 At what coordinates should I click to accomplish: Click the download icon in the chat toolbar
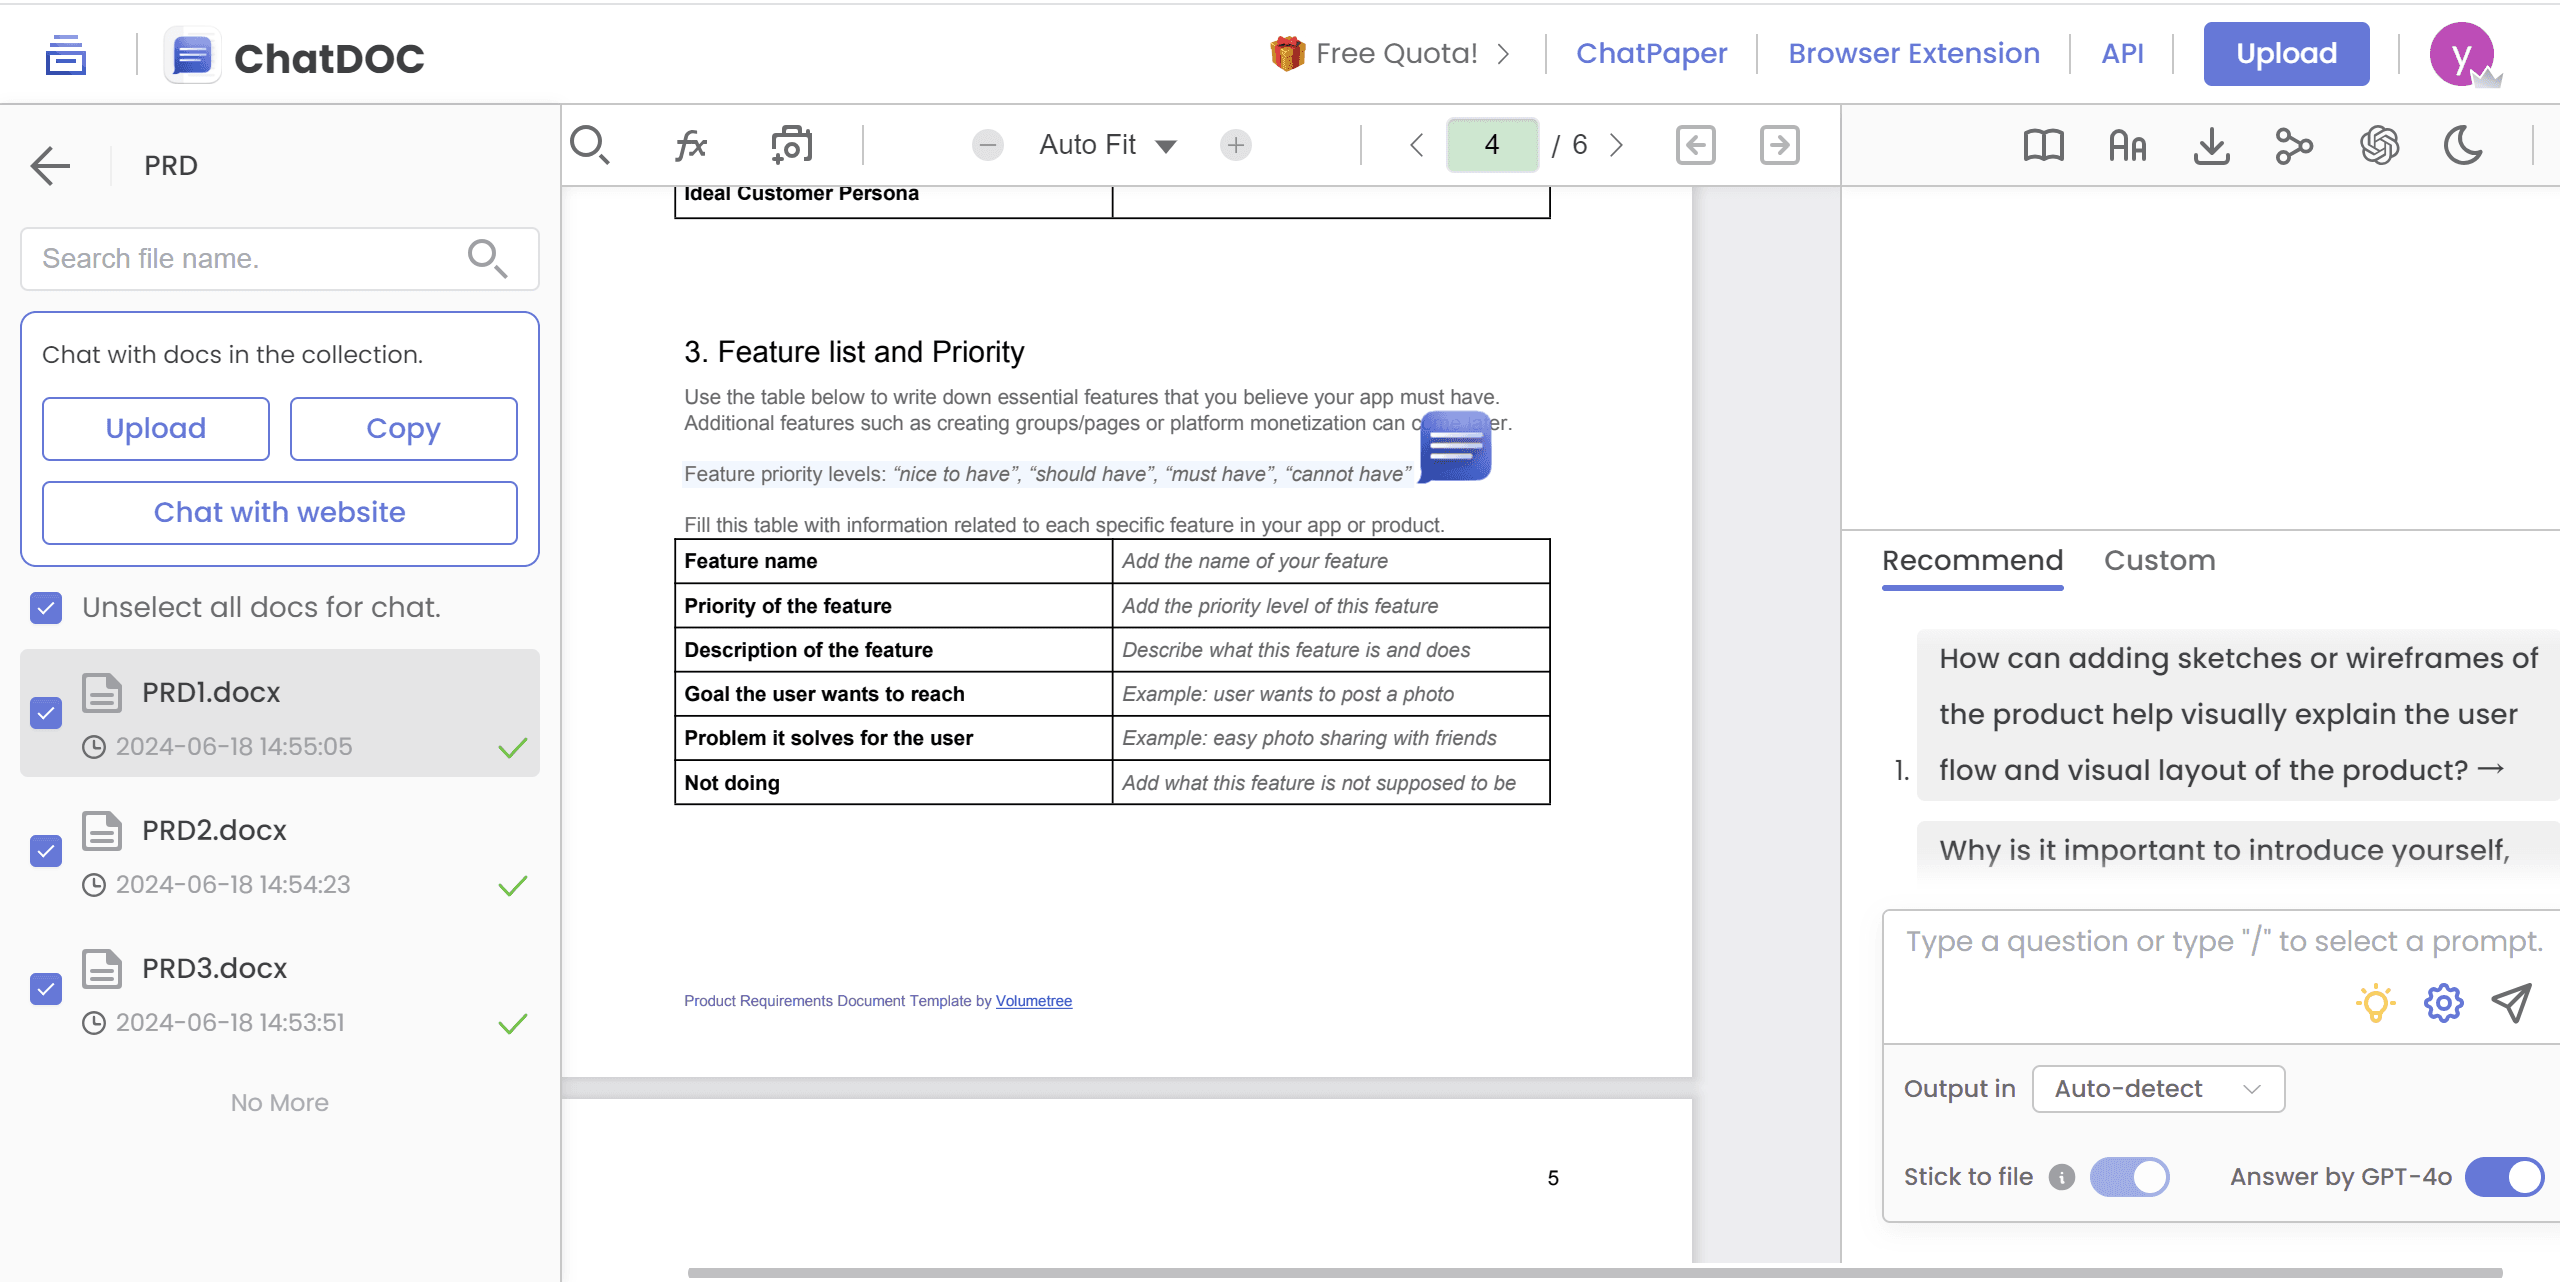point(2211,146)
